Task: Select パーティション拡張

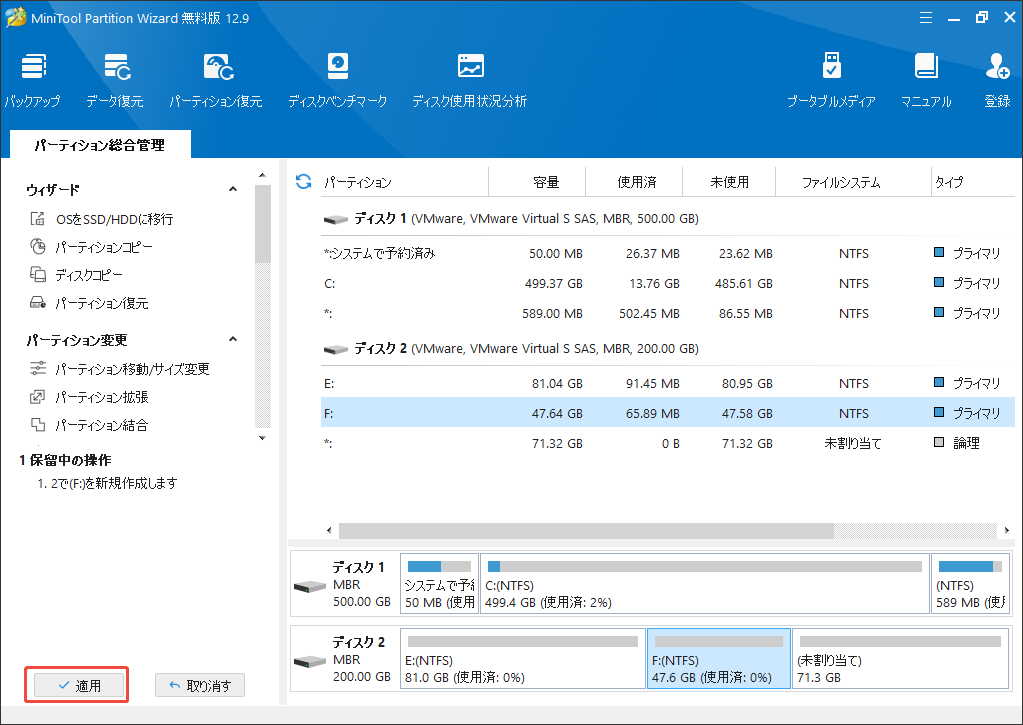Action: point(89,397)
